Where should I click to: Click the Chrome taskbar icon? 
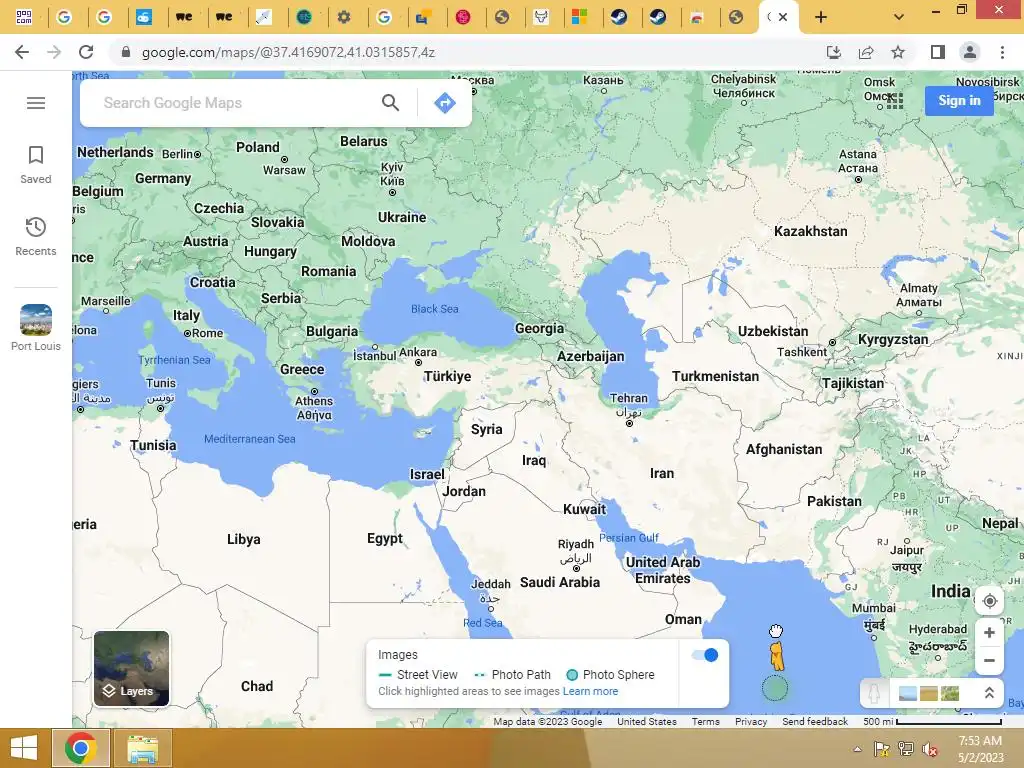tap(81, 748)
